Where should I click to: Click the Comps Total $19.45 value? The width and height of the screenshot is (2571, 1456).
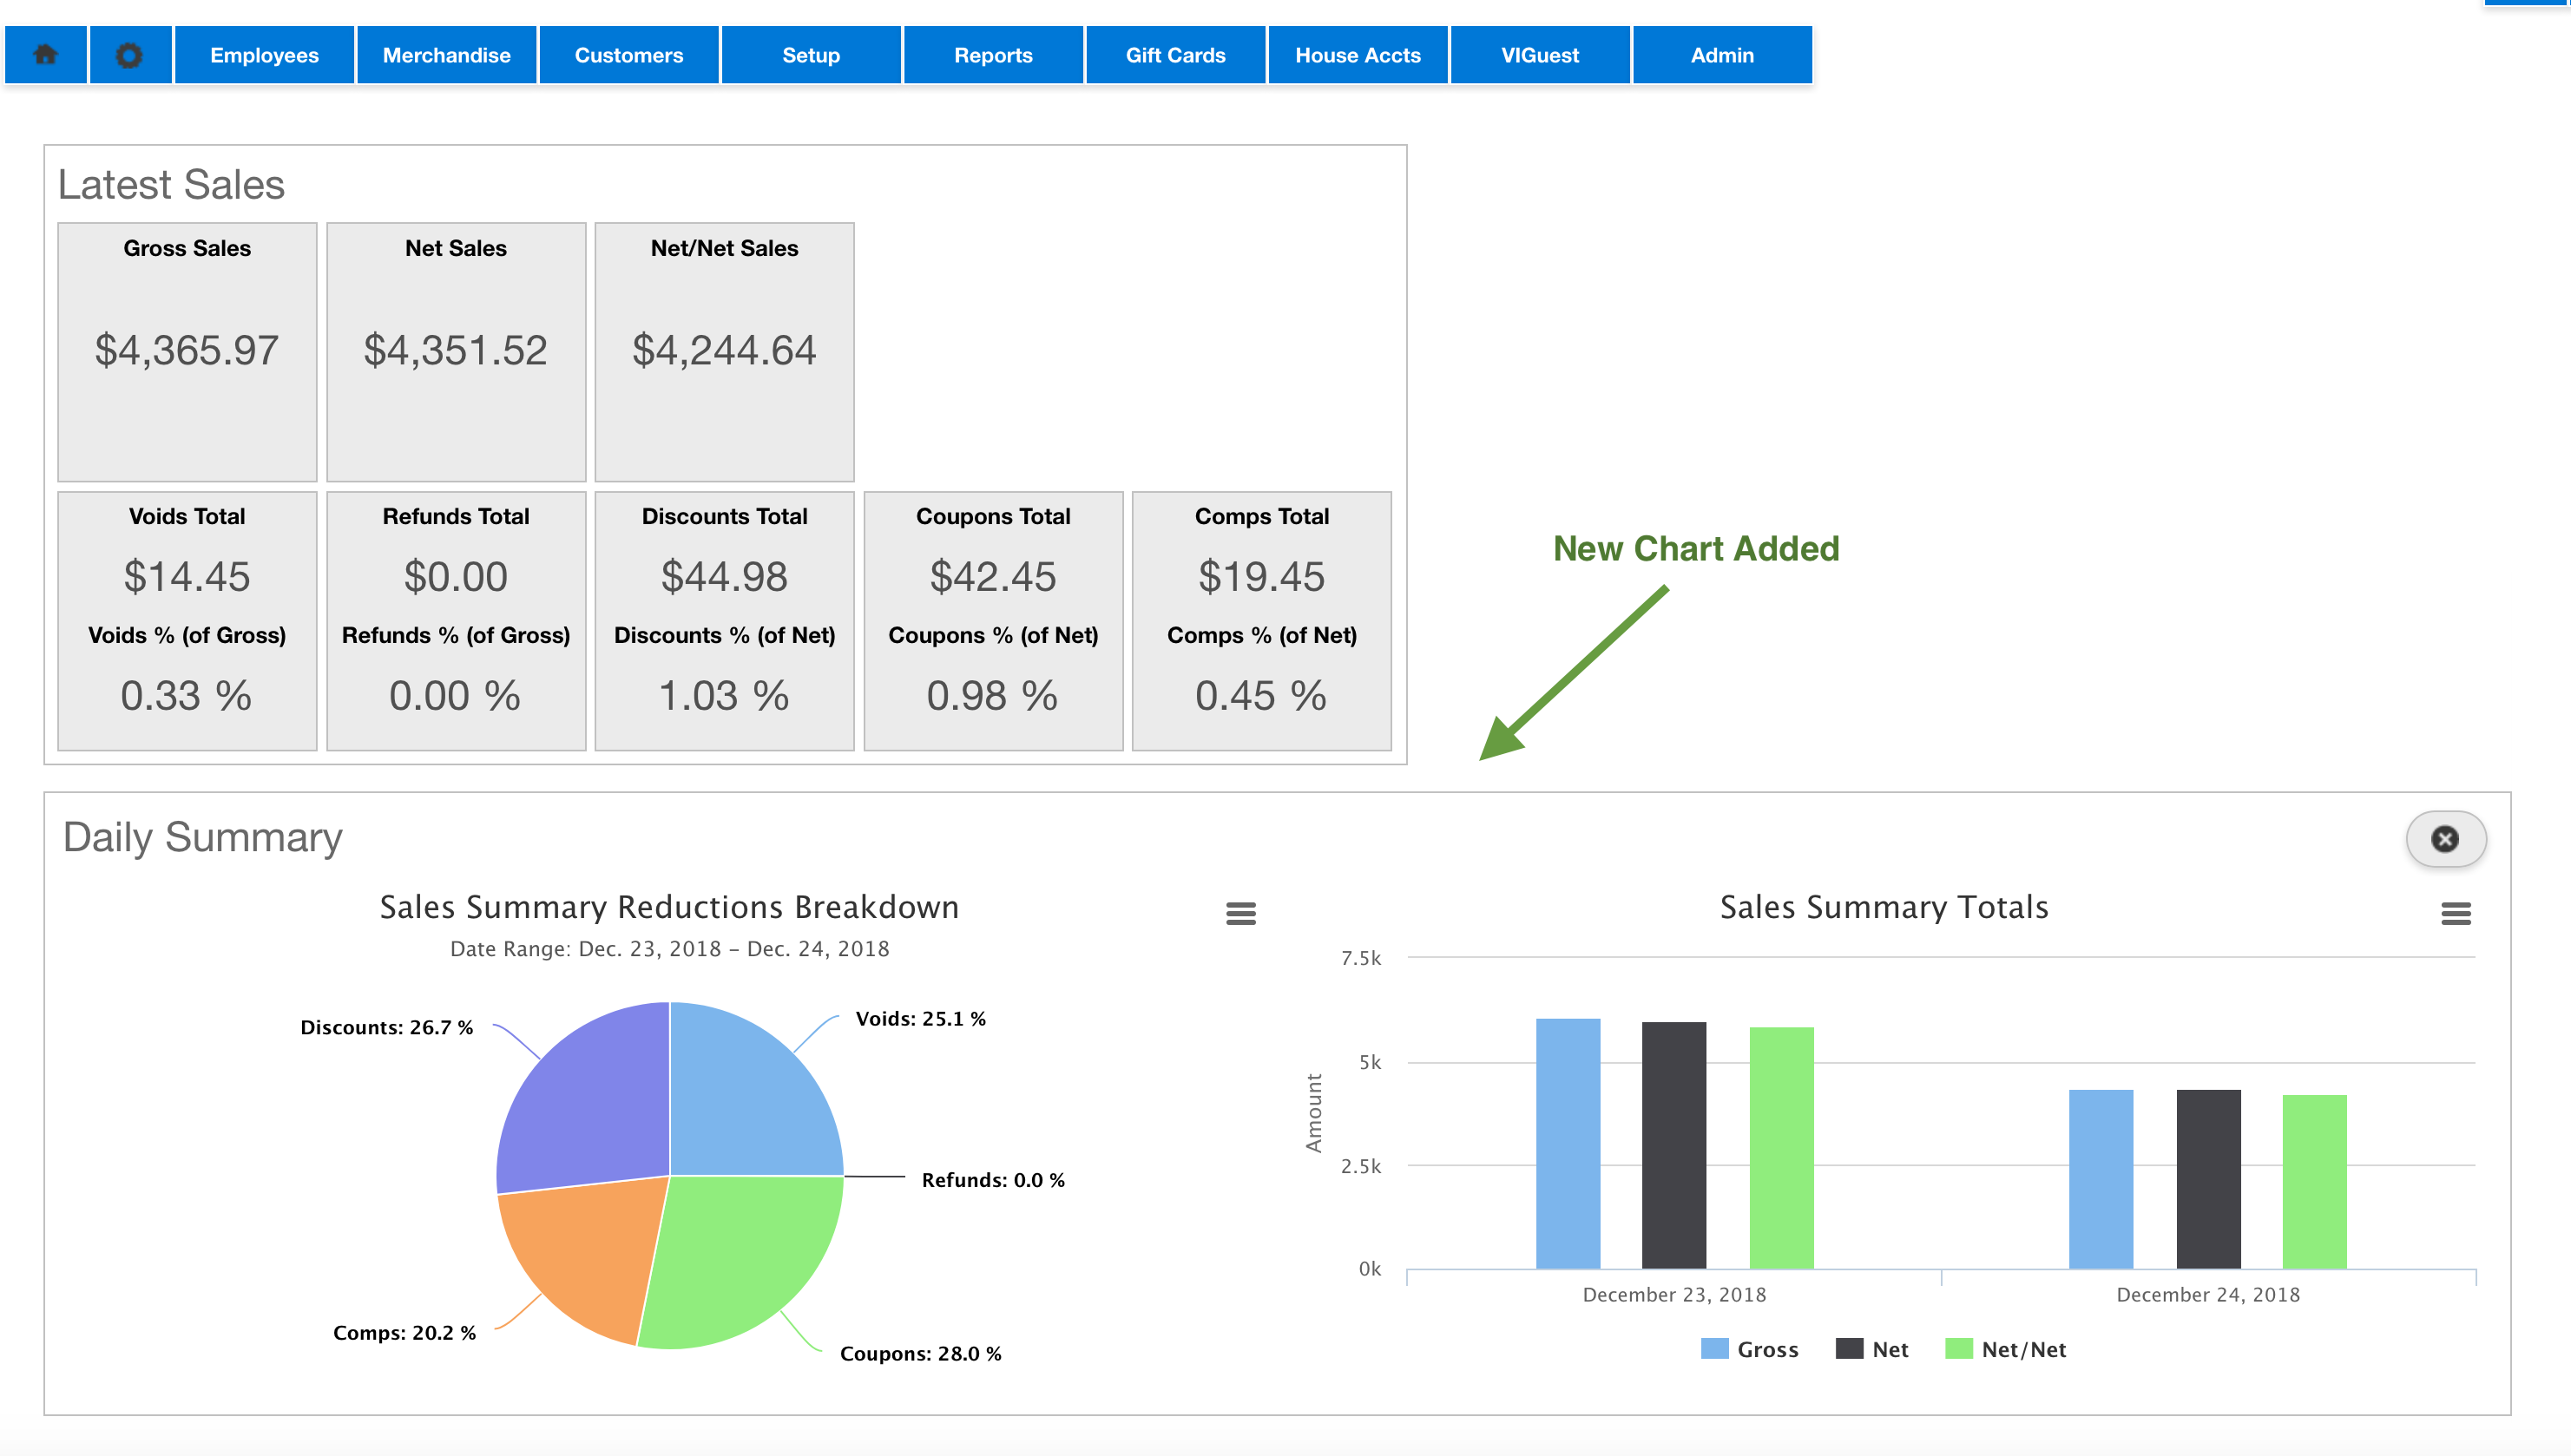click(1262, 577)
